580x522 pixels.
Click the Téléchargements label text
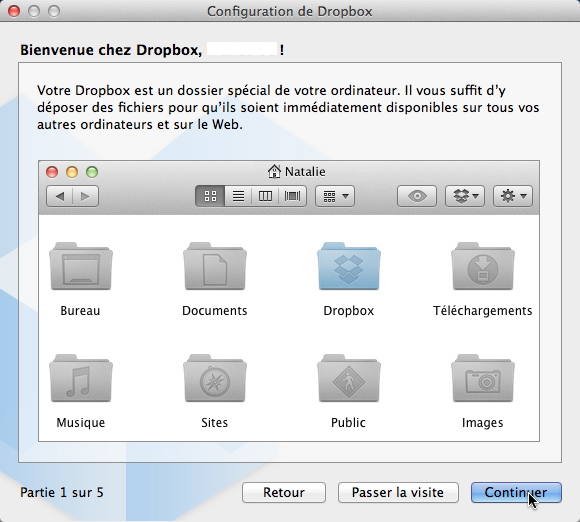coord(482,311)
